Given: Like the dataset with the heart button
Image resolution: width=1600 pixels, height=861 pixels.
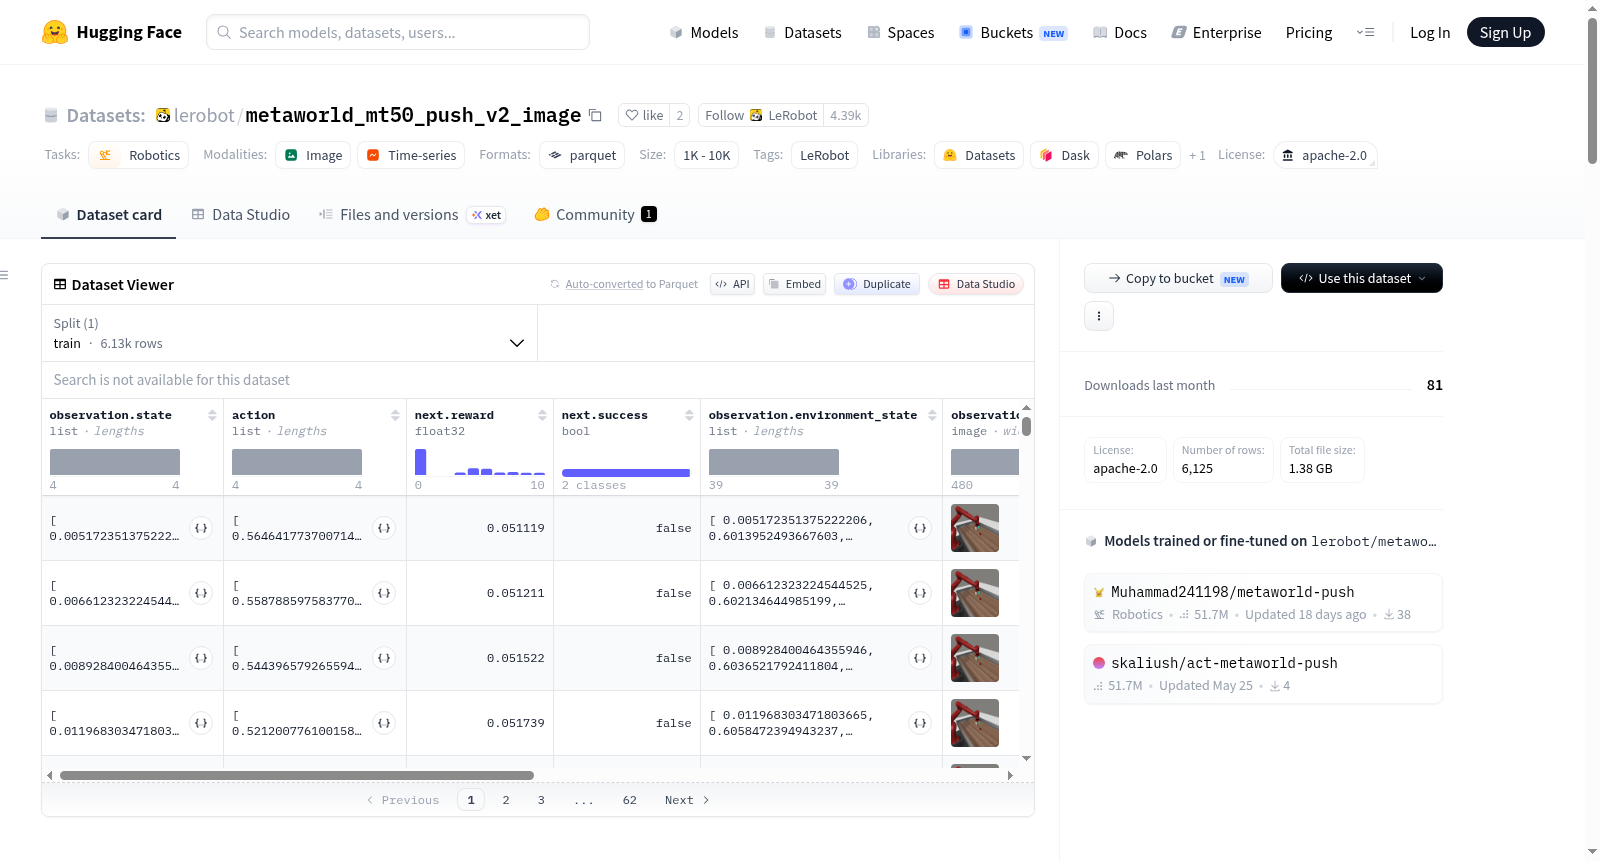Looking at the screenshot, I should (x=644, y=115).
